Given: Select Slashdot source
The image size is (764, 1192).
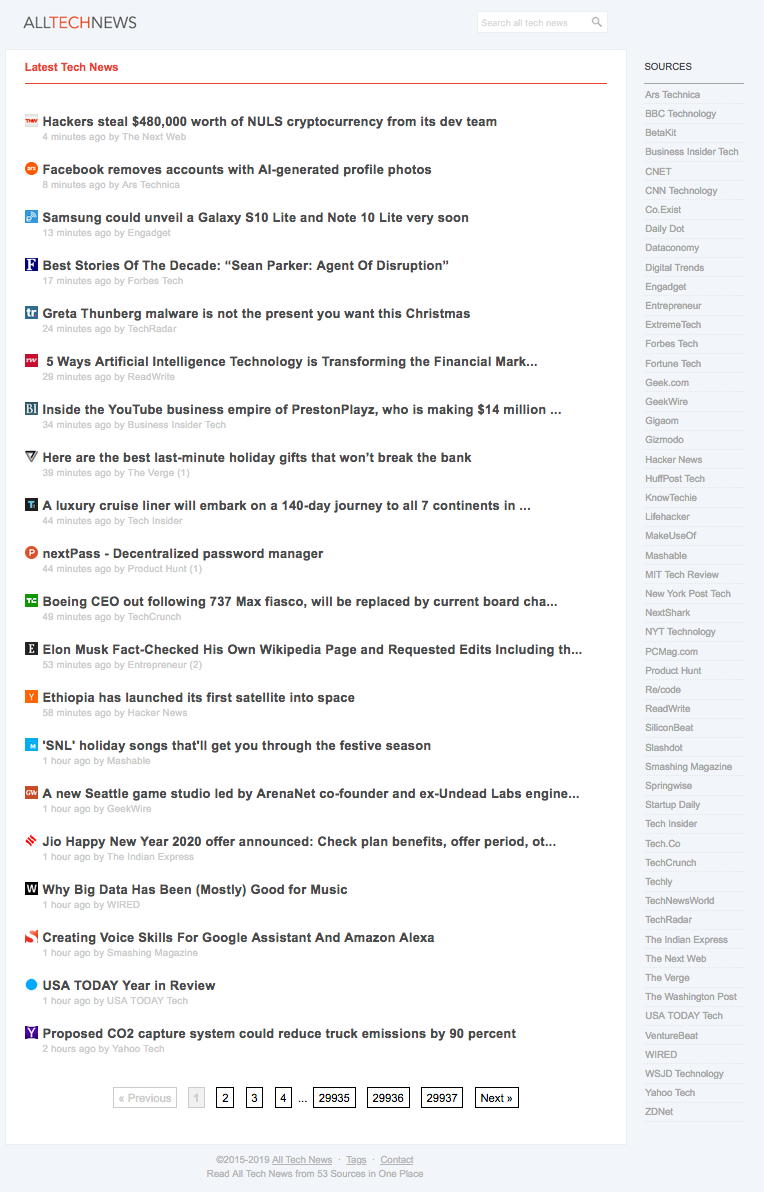Looking at the screenshot, I should pos(664,747).
